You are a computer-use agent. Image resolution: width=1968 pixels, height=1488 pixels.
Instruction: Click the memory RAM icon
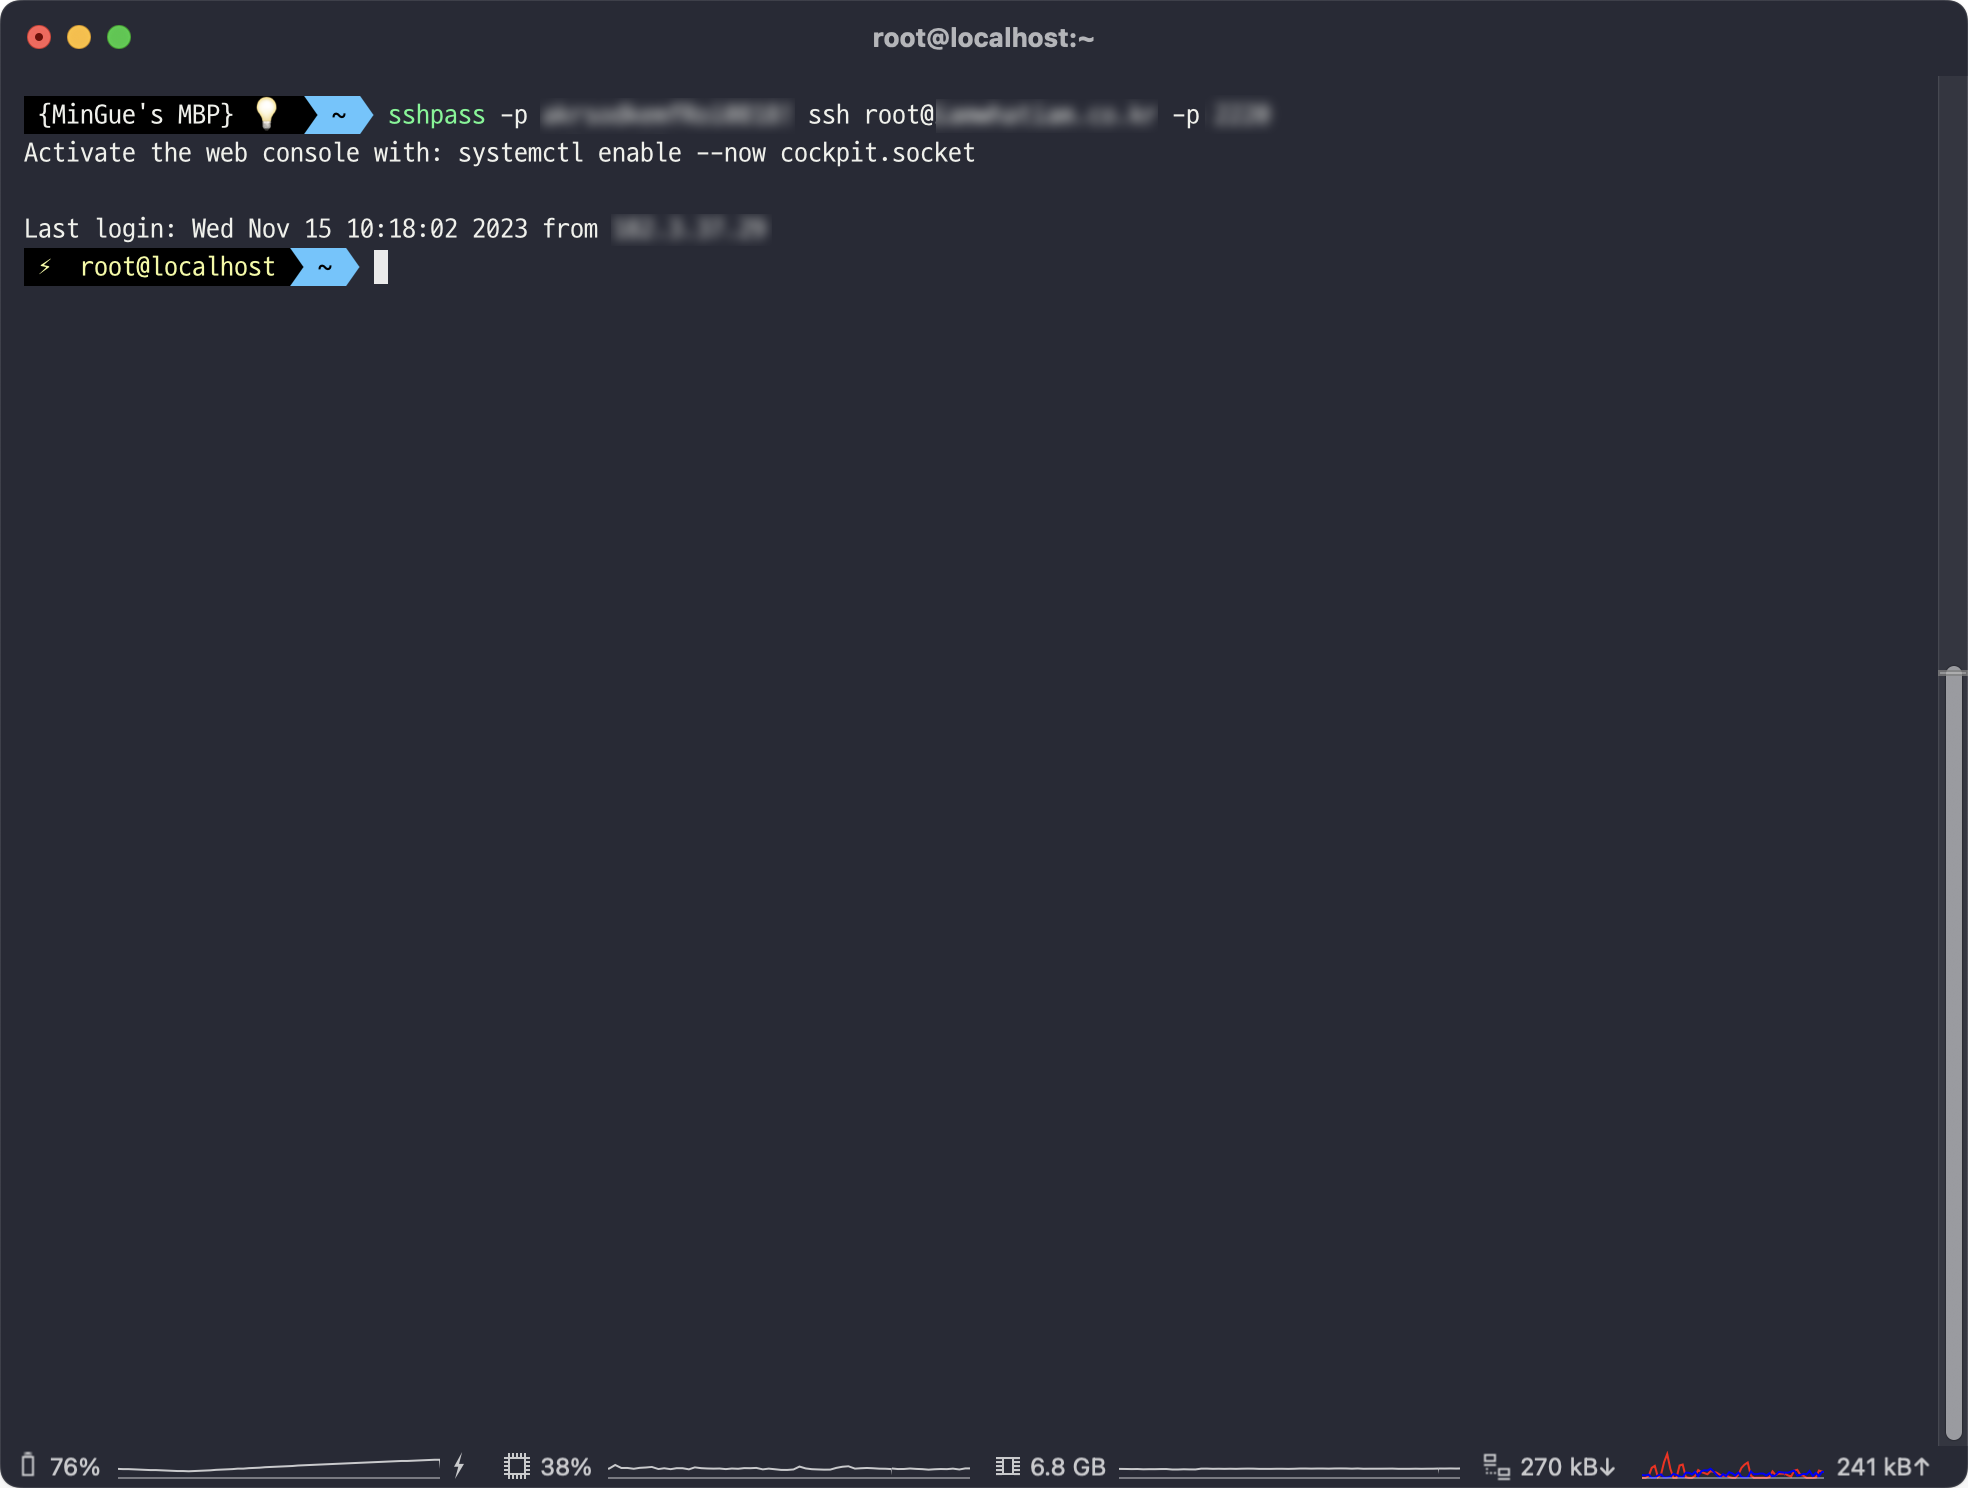[1007, 1466]
